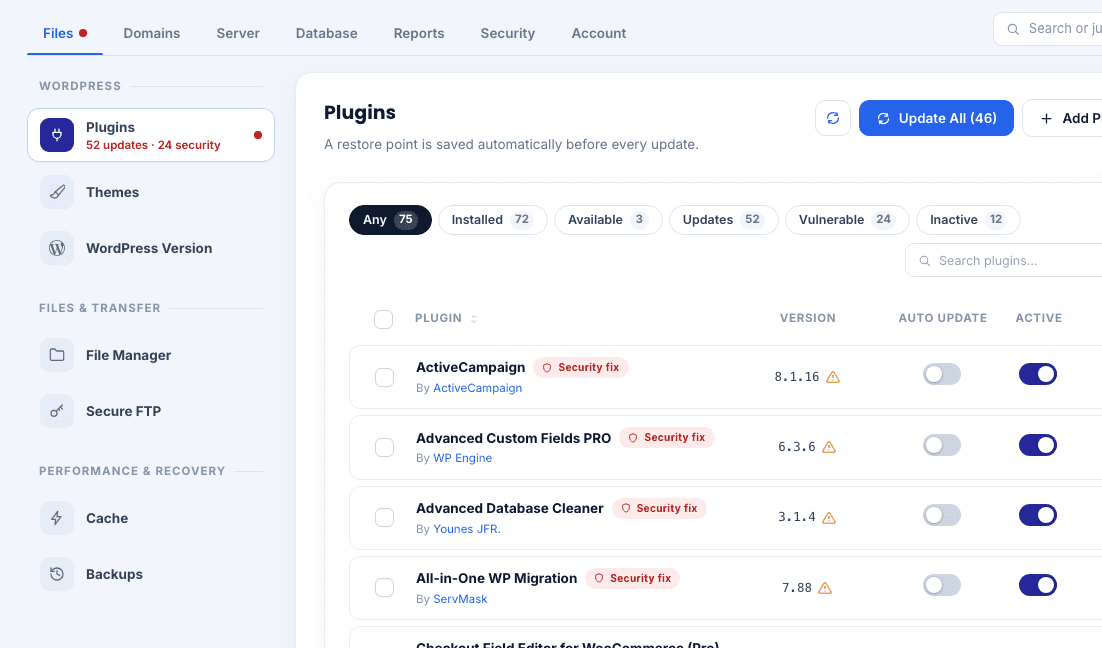Image resolution: width=1102 pixels, height=648 pixels.
Task: Click the Add Plugin button
Action: point(1063,118)
